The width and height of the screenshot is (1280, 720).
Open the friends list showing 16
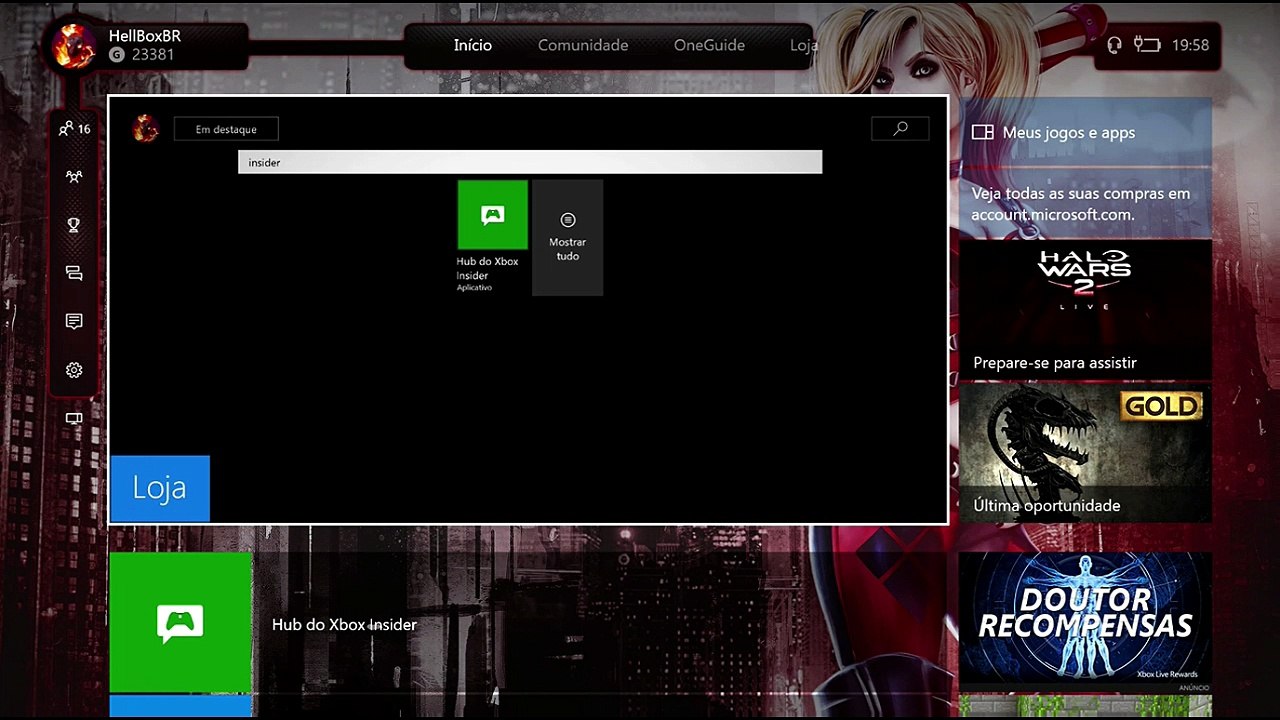74,129
